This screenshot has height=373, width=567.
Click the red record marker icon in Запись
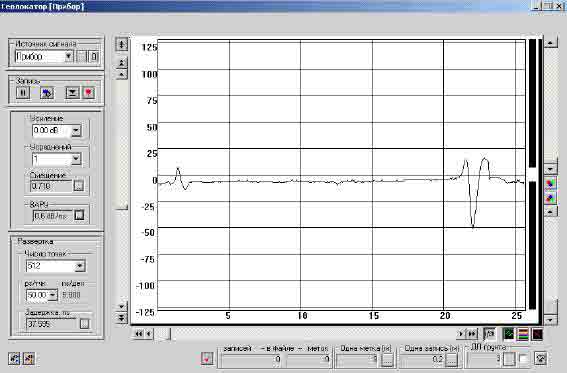[x=89, y=93]
